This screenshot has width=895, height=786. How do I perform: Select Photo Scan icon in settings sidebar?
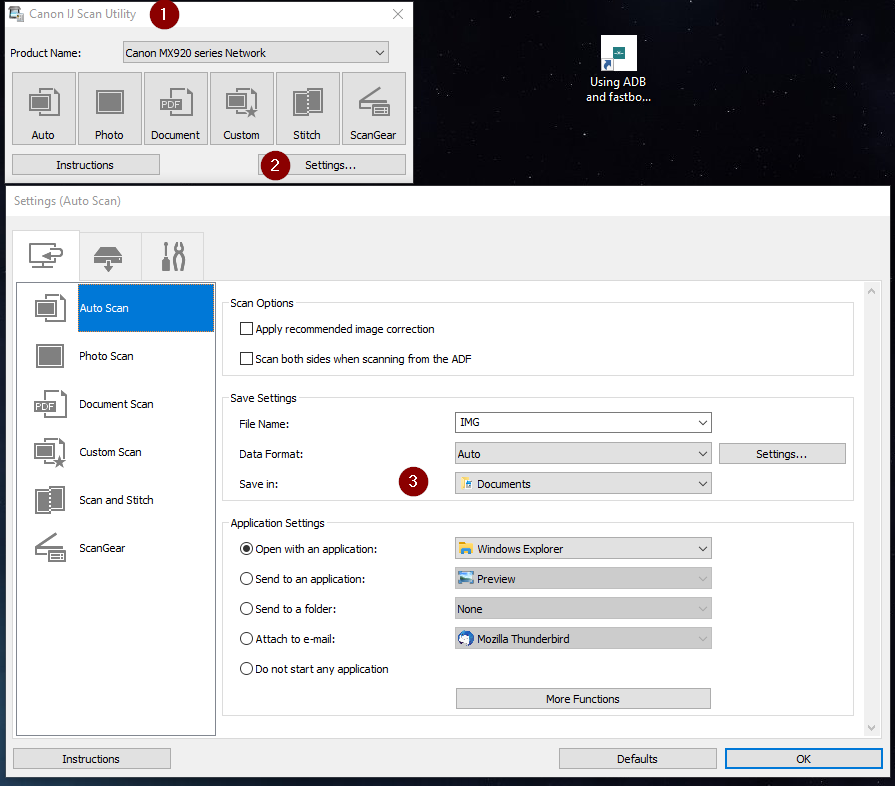tap(50, 356)
